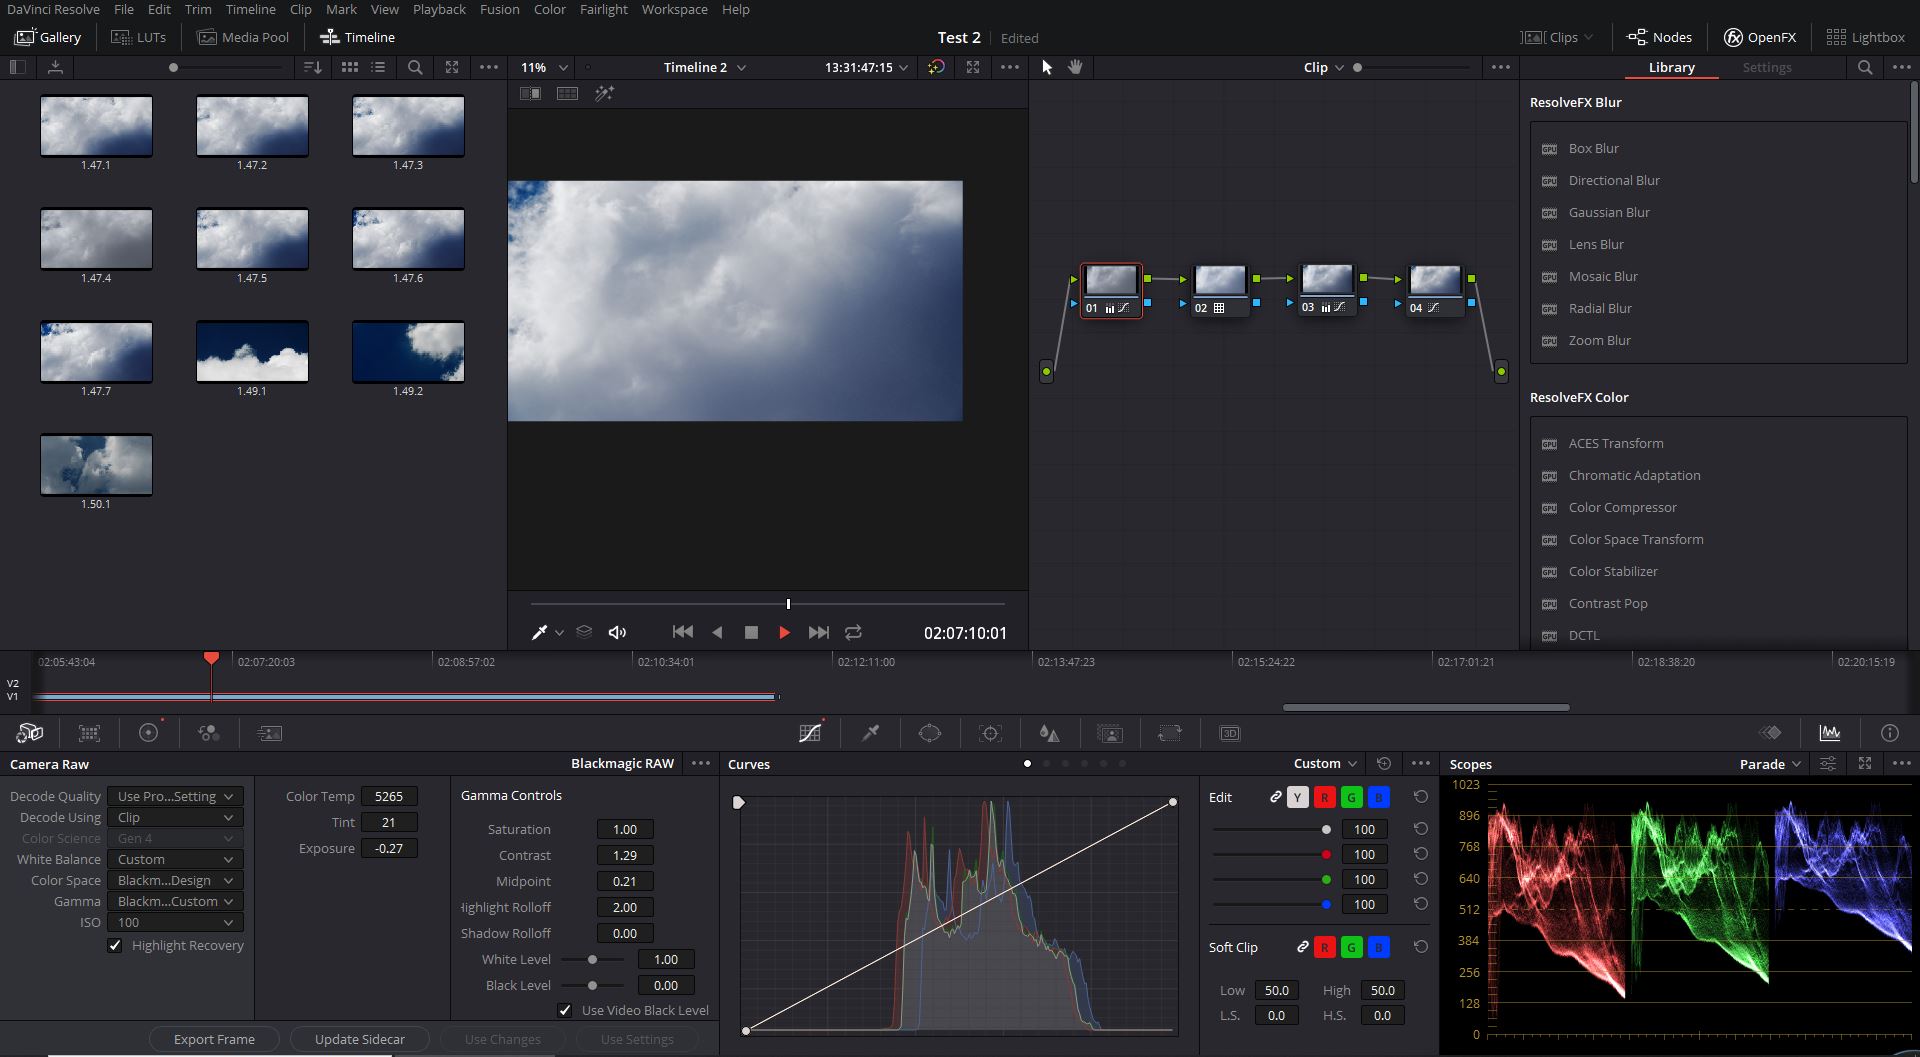The height and width of the screenshot is (1057, 1920).
Task: Toggle loop playback
Action: (853, 632)
